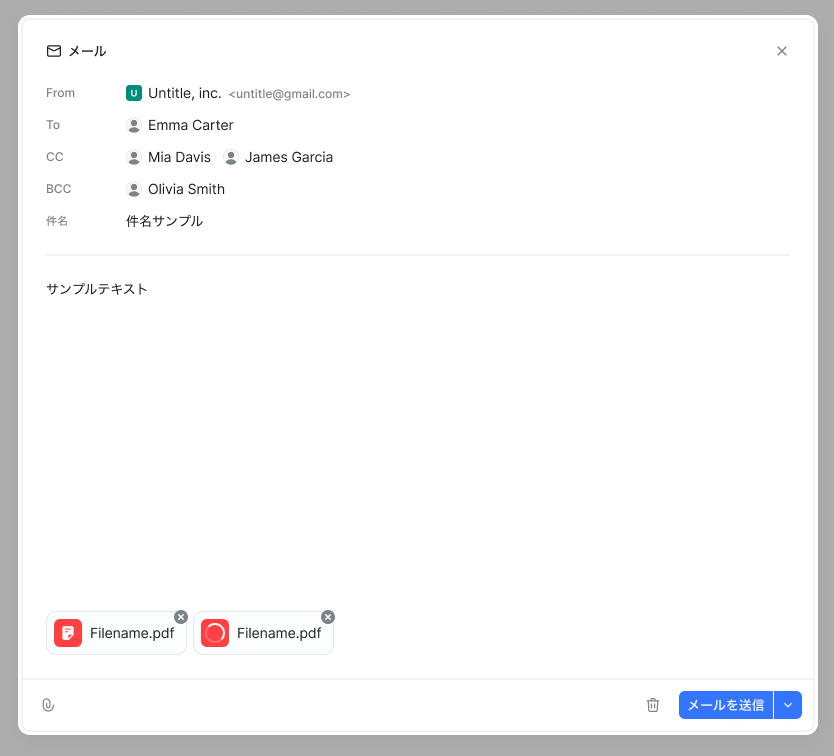This screenshot has width=834, height=756.
Task: Click the green Untitle, inc. avatar
Action: tap(134, 93)
